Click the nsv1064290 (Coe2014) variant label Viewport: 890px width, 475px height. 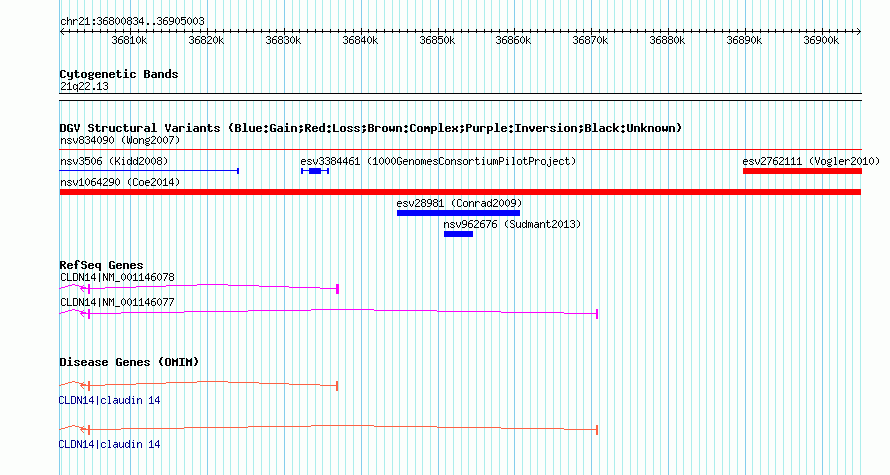pos(120,182)
